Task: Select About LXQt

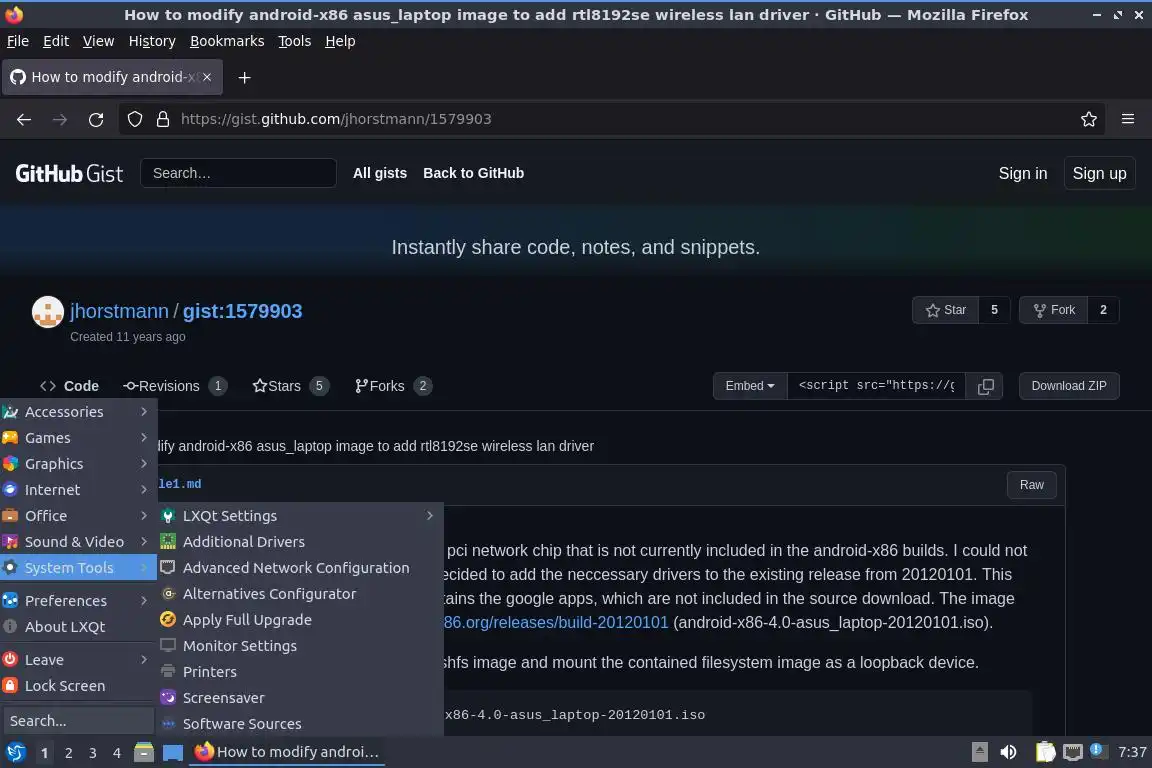Action: pos(78,627)
